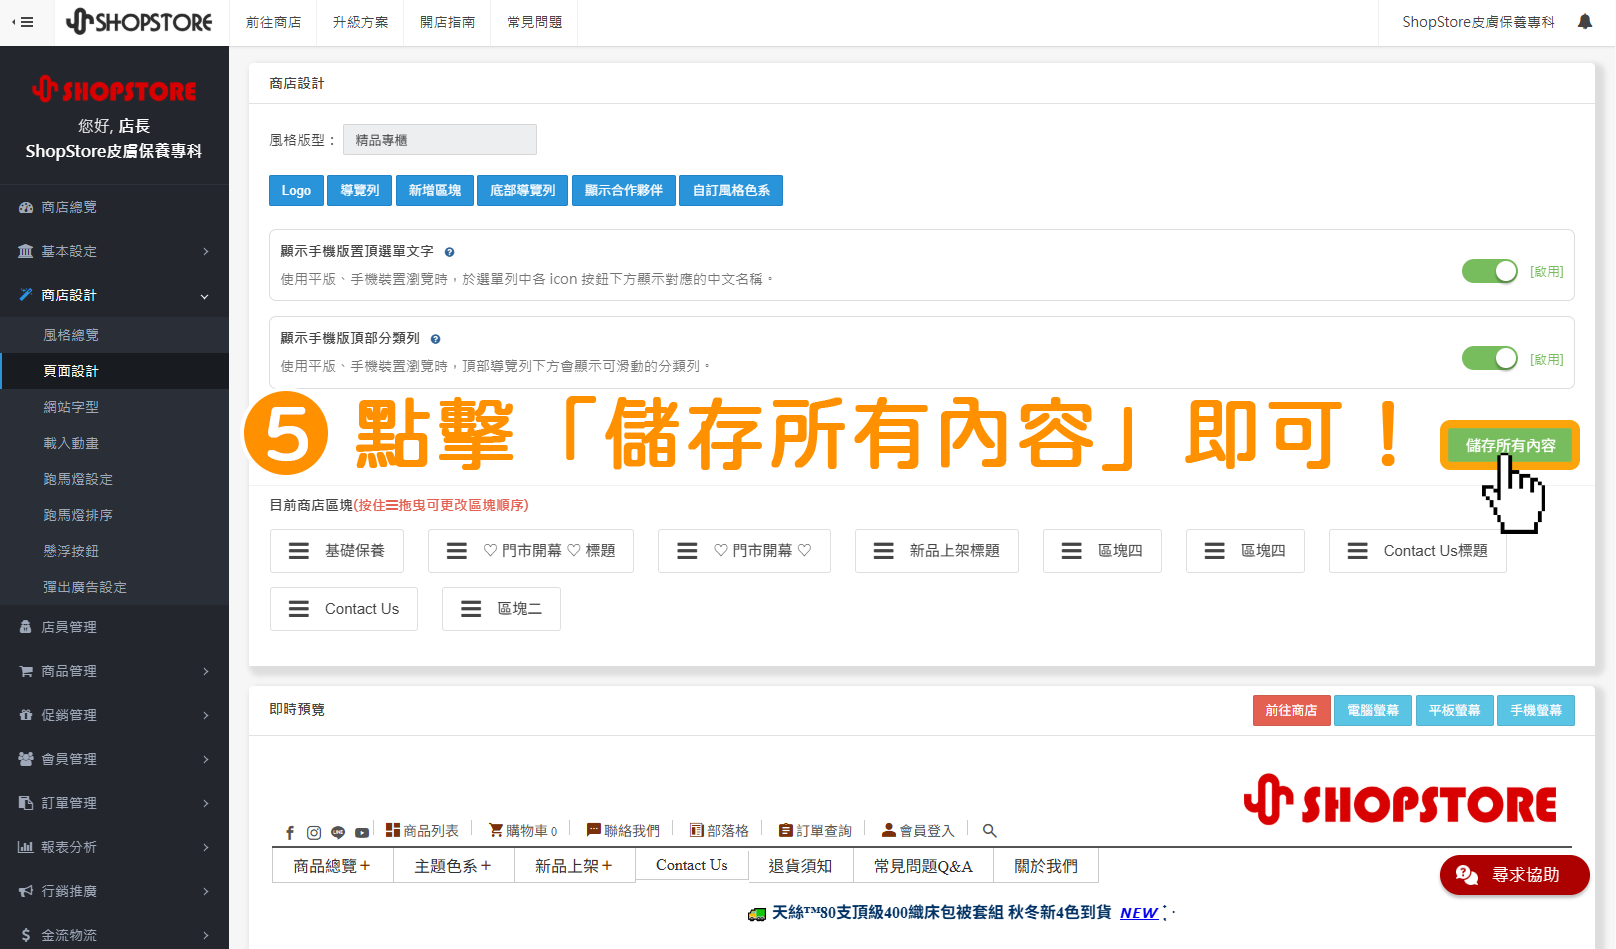Click the green 儲存所有內容 button
The image size is (1616, 949).
(x=1510, y=445)
